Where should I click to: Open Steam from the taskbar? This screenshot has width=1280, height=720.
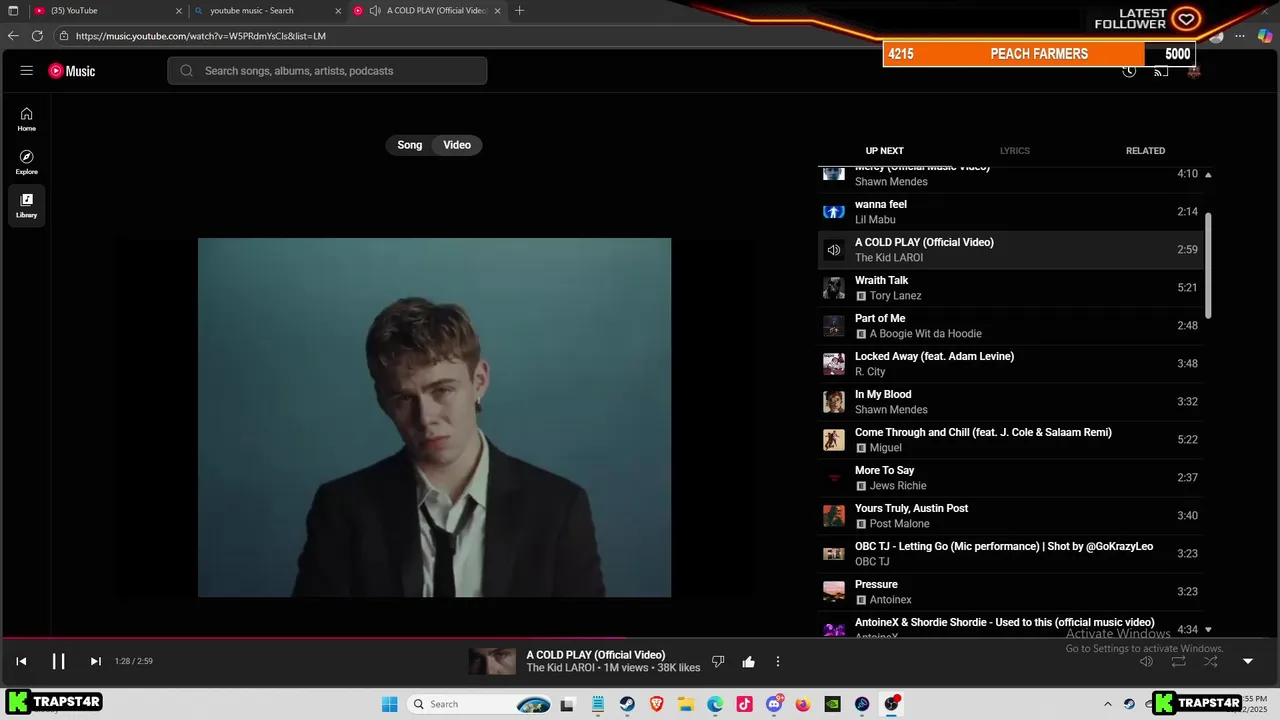pos(627,704)
